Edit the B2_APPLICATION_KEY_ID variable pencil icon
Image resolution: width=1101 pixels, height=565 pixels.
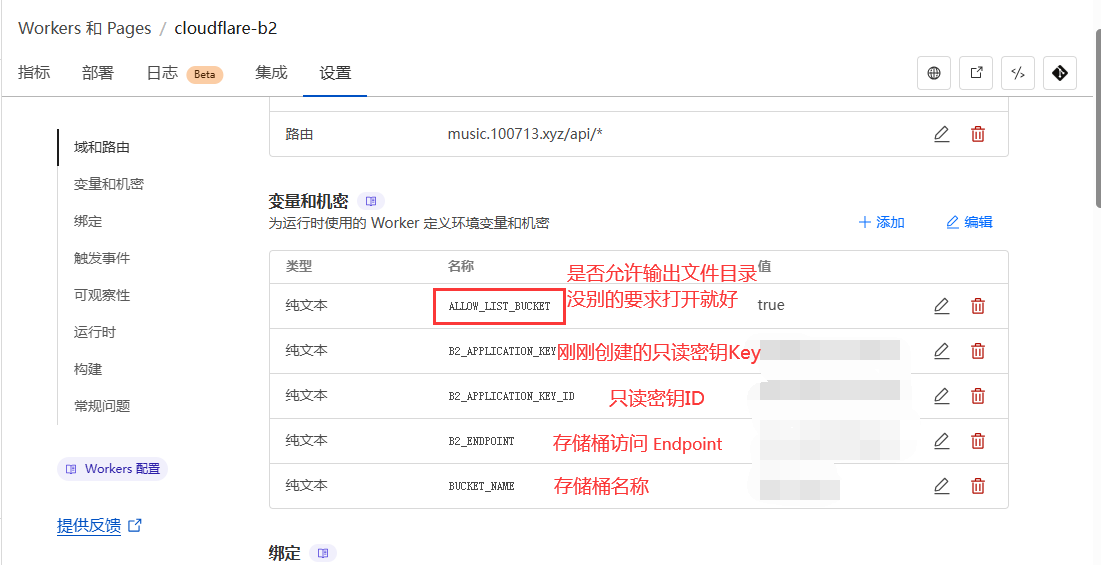pyautogui.click(x=941, y=396)
